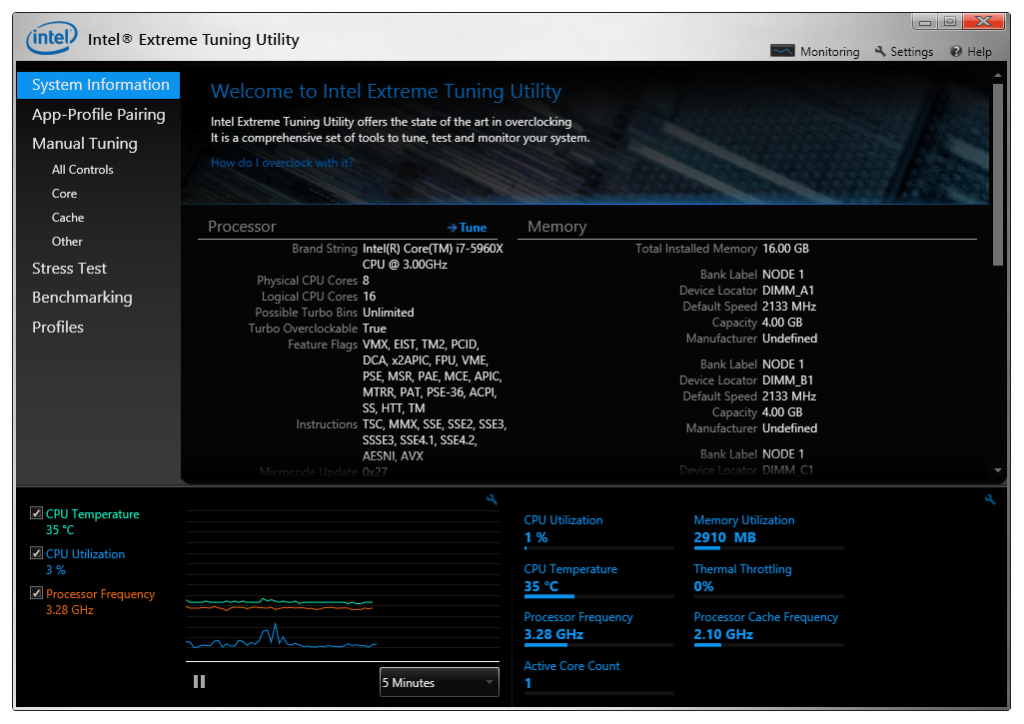
Task: Select Cache under Manual Tuning
Action: (68, 217)
